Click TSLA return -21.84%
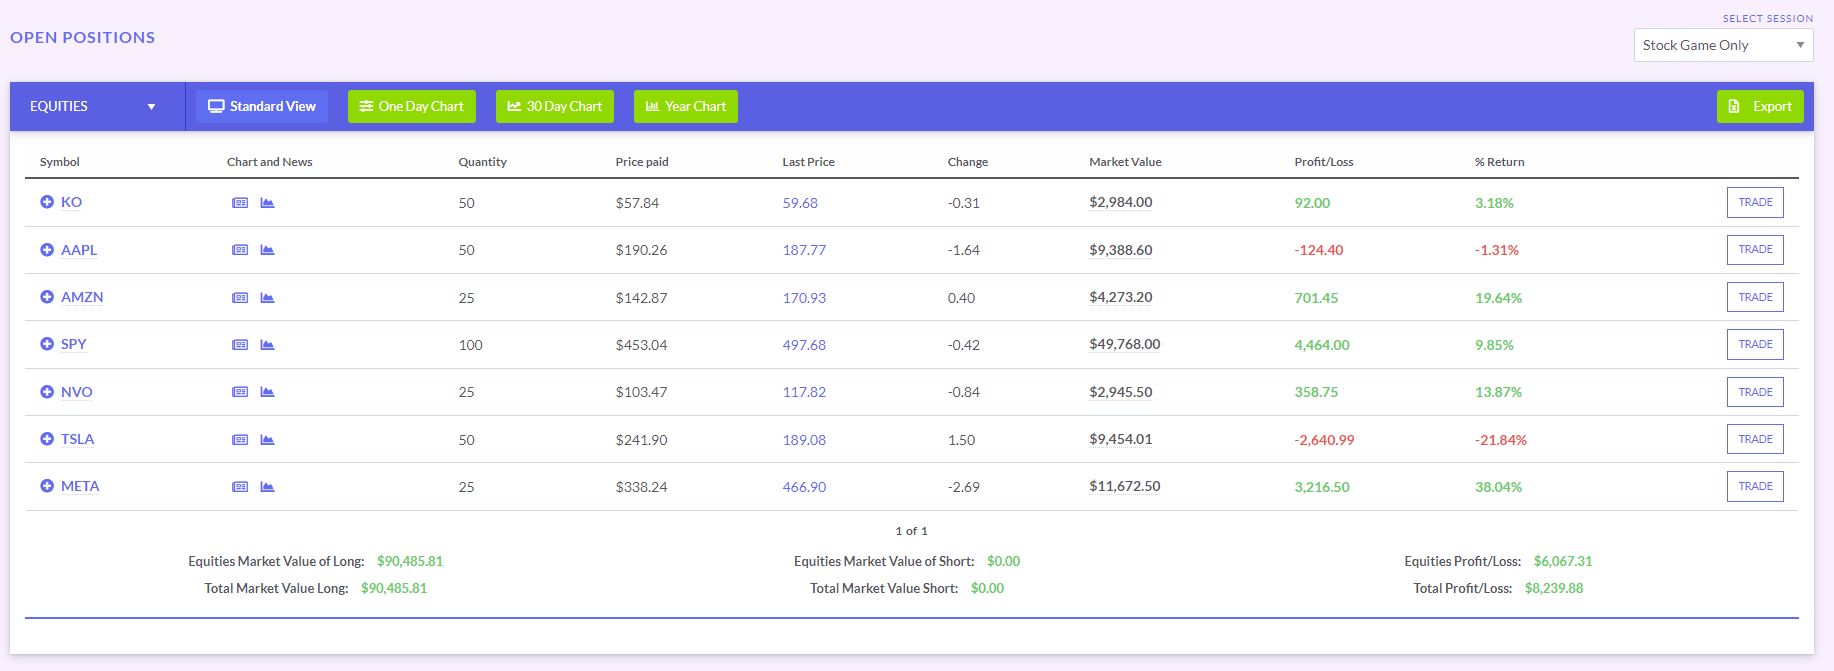This screenshot has height=671, width=1834. tap(1501, 440)
